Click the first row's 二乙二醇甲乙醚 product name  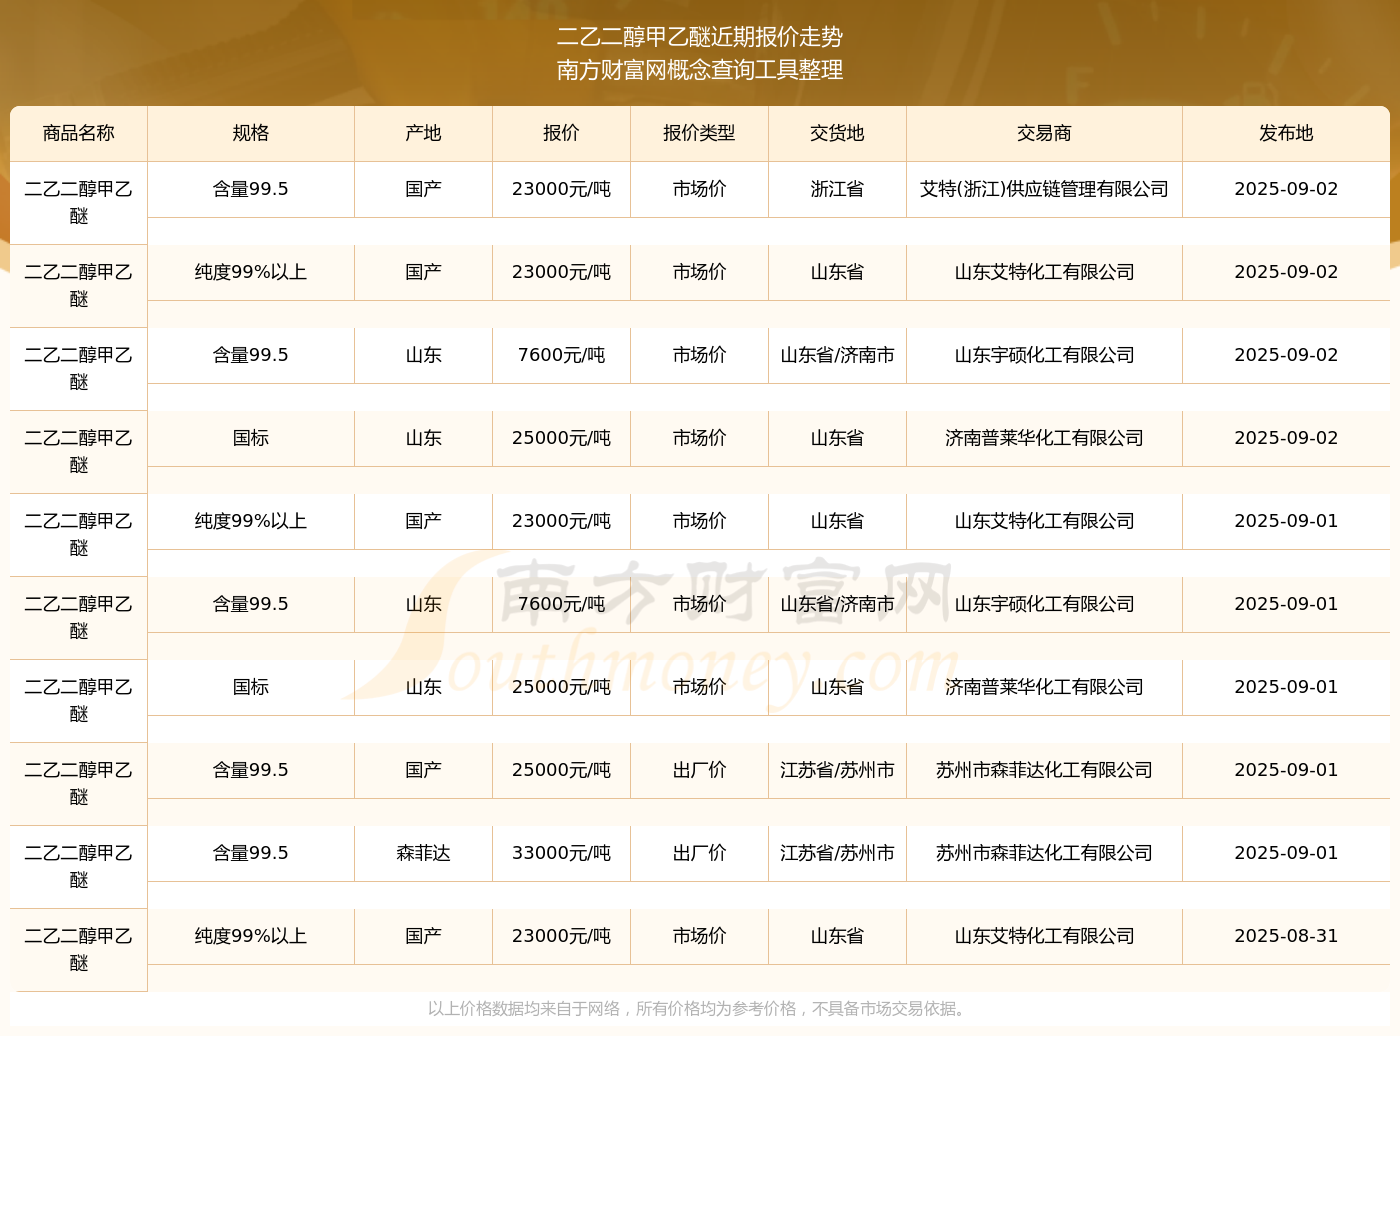78,202
